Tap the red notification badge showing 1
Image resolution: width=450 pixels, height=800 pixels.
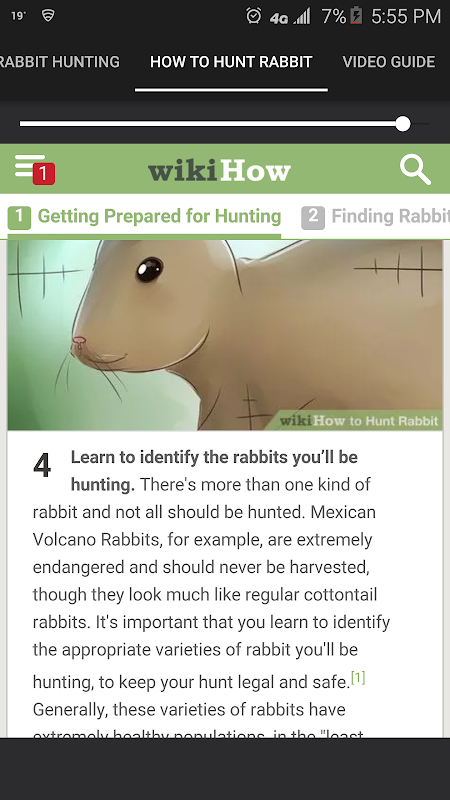[x=44, y=174]
